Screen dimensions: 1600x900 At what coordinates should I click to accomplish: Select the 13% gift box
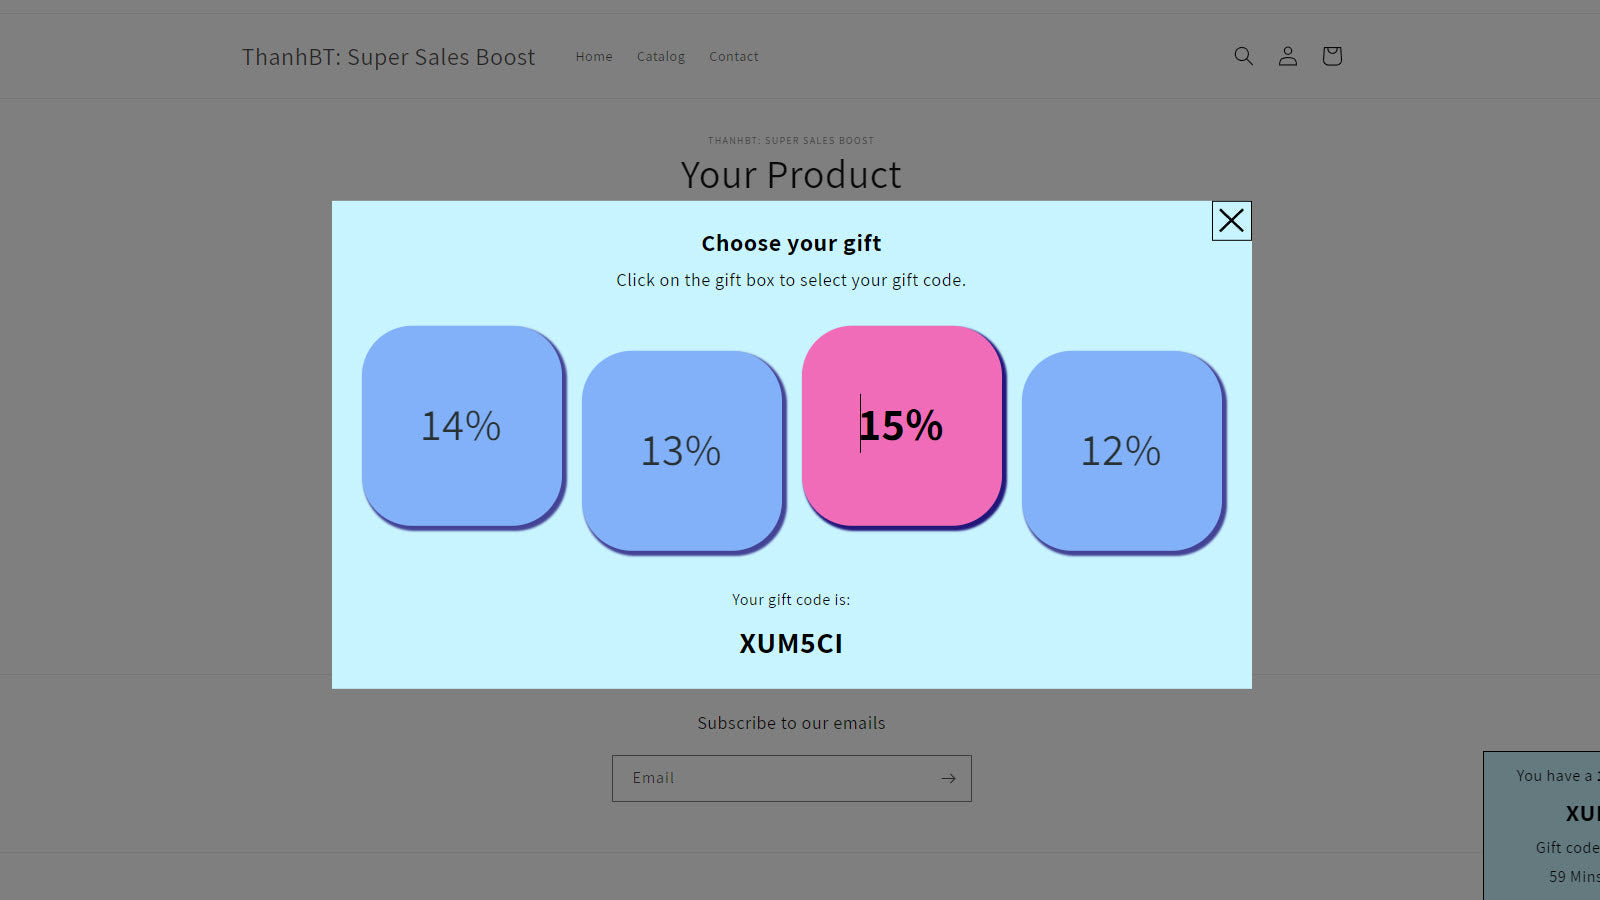[682, 451]
